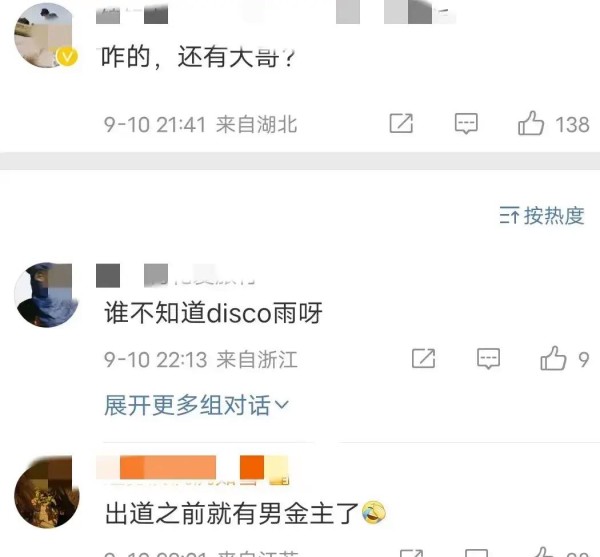The height and width of the screenshot is (557, 600).
Task: Tap the yellow V verification badge
Action: pos(67,57)
